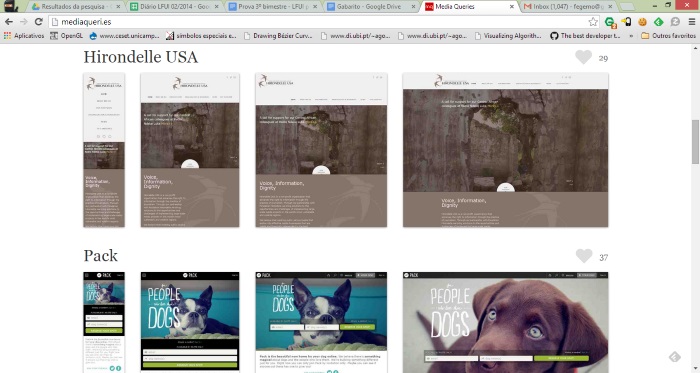
Task: Open Pack third-width terrier thumbnail
Action: [x=321, y=322]
